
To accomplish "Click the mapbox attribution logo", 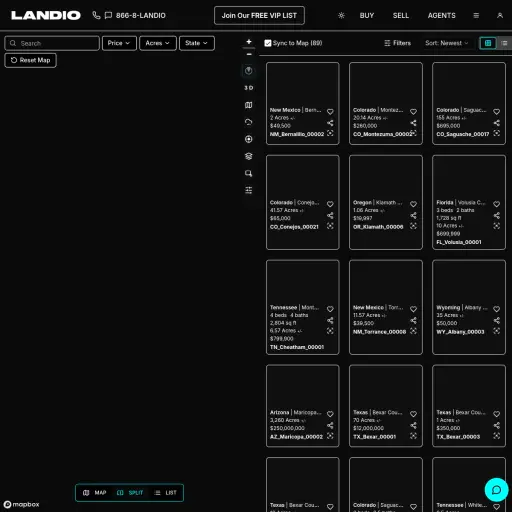I will point(22,504).
